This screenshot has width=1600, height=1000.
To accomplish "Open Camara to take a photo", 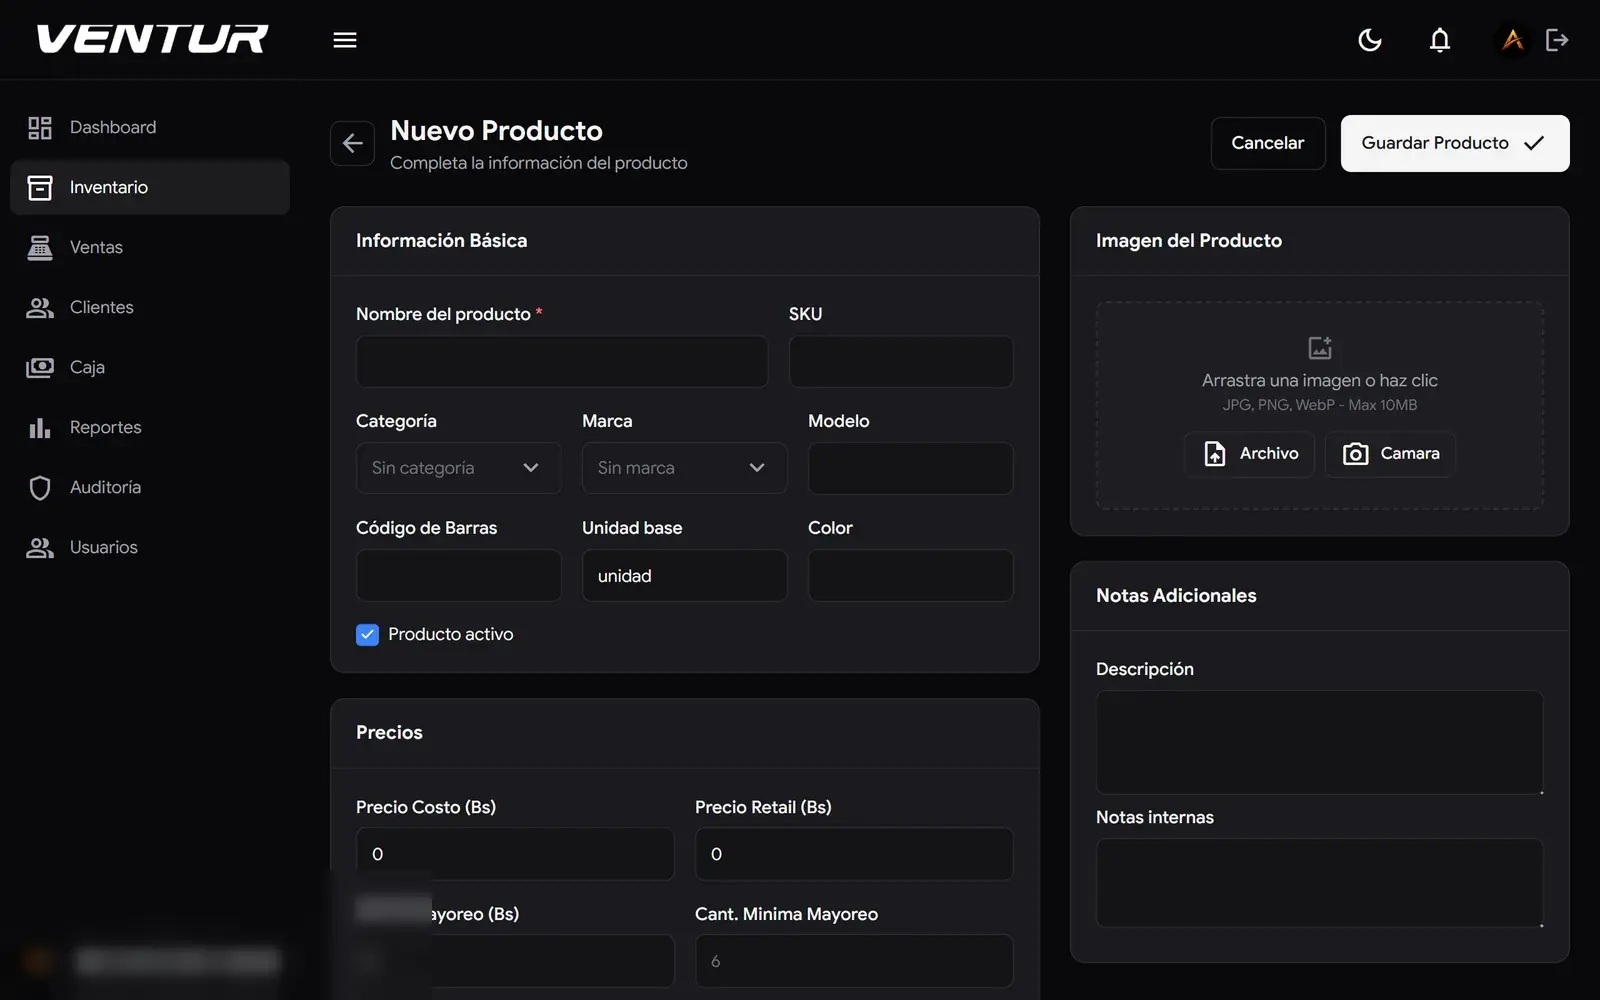I will (x=1390, y=454).
